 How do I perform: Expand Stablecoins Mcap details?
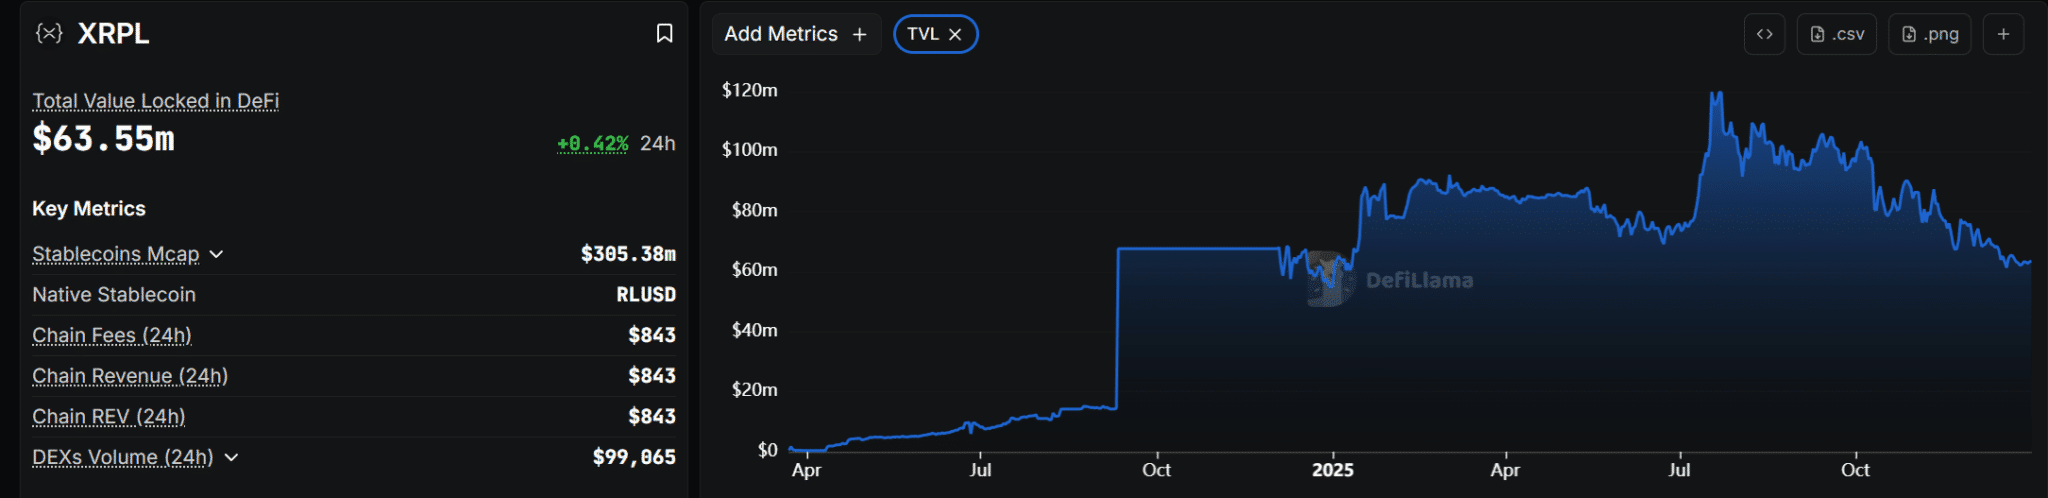click(x=216, y=254)
